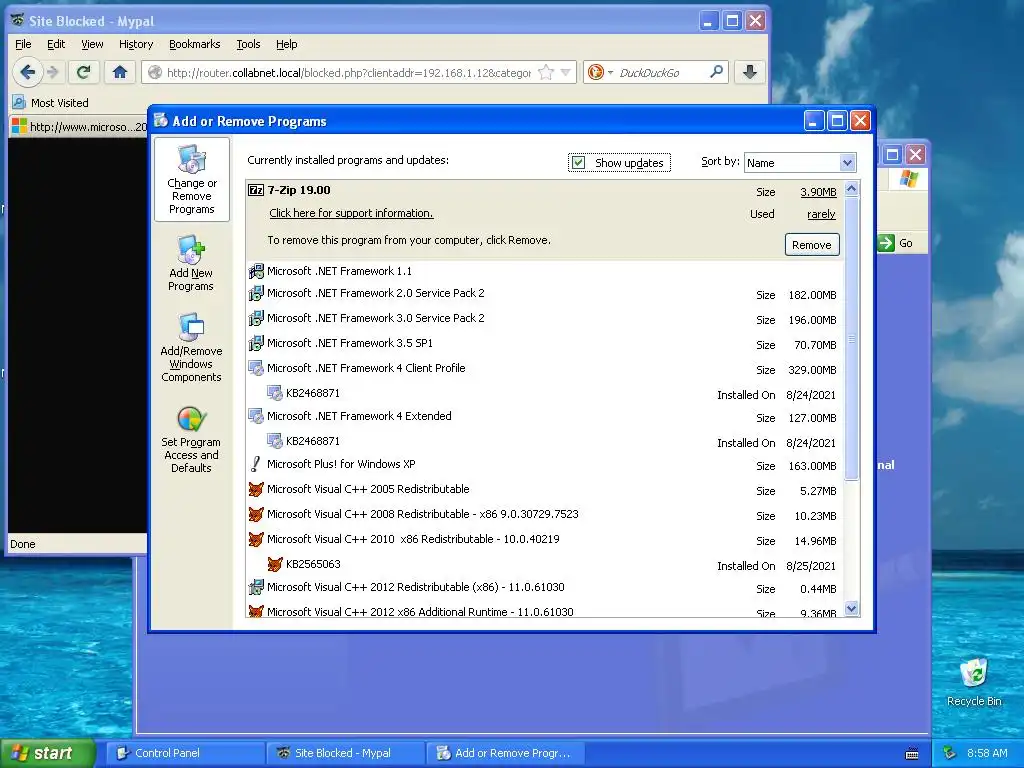Click the Visual C++ 2010 x86 Redistributable icon
The image size is (1024, 768).
point(256,539)
